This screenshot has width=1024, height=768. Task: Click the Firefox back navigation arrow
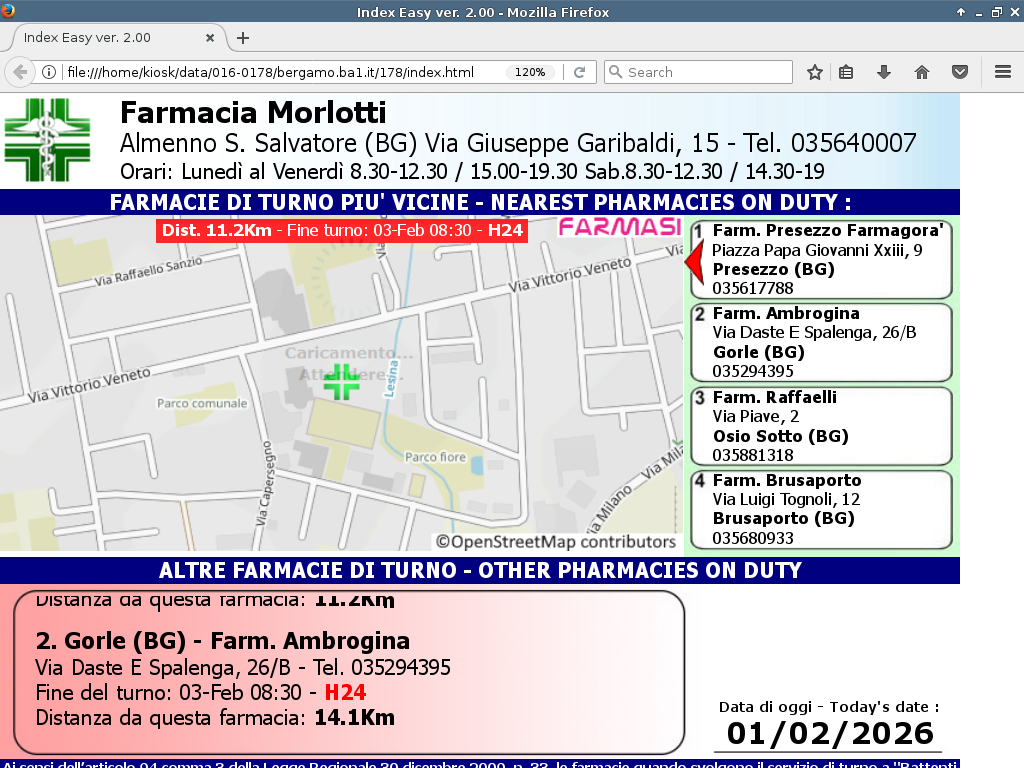pos(19,72)
